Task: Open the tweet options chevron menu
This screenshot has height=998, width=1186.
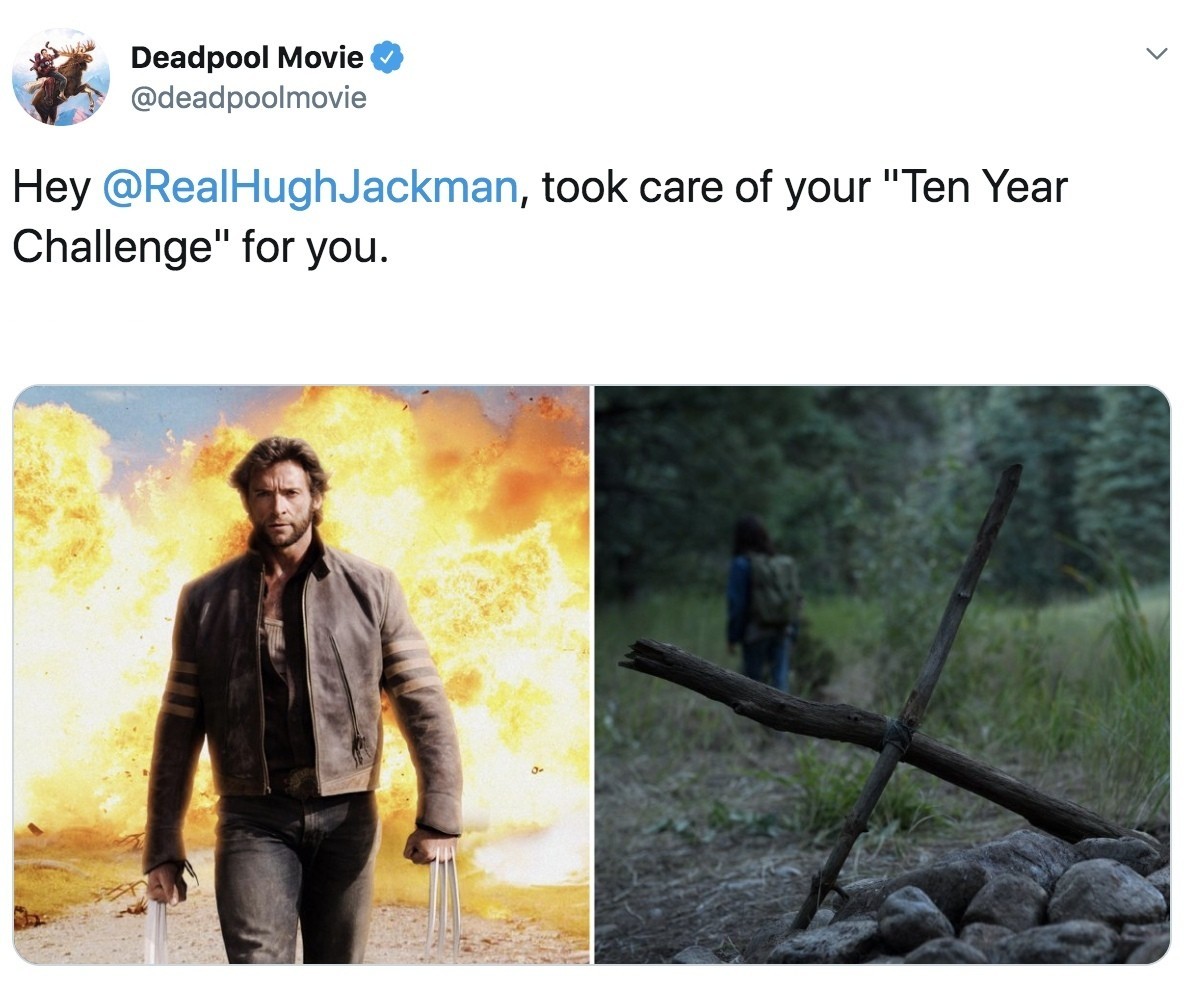Action: pos(1157,54)
